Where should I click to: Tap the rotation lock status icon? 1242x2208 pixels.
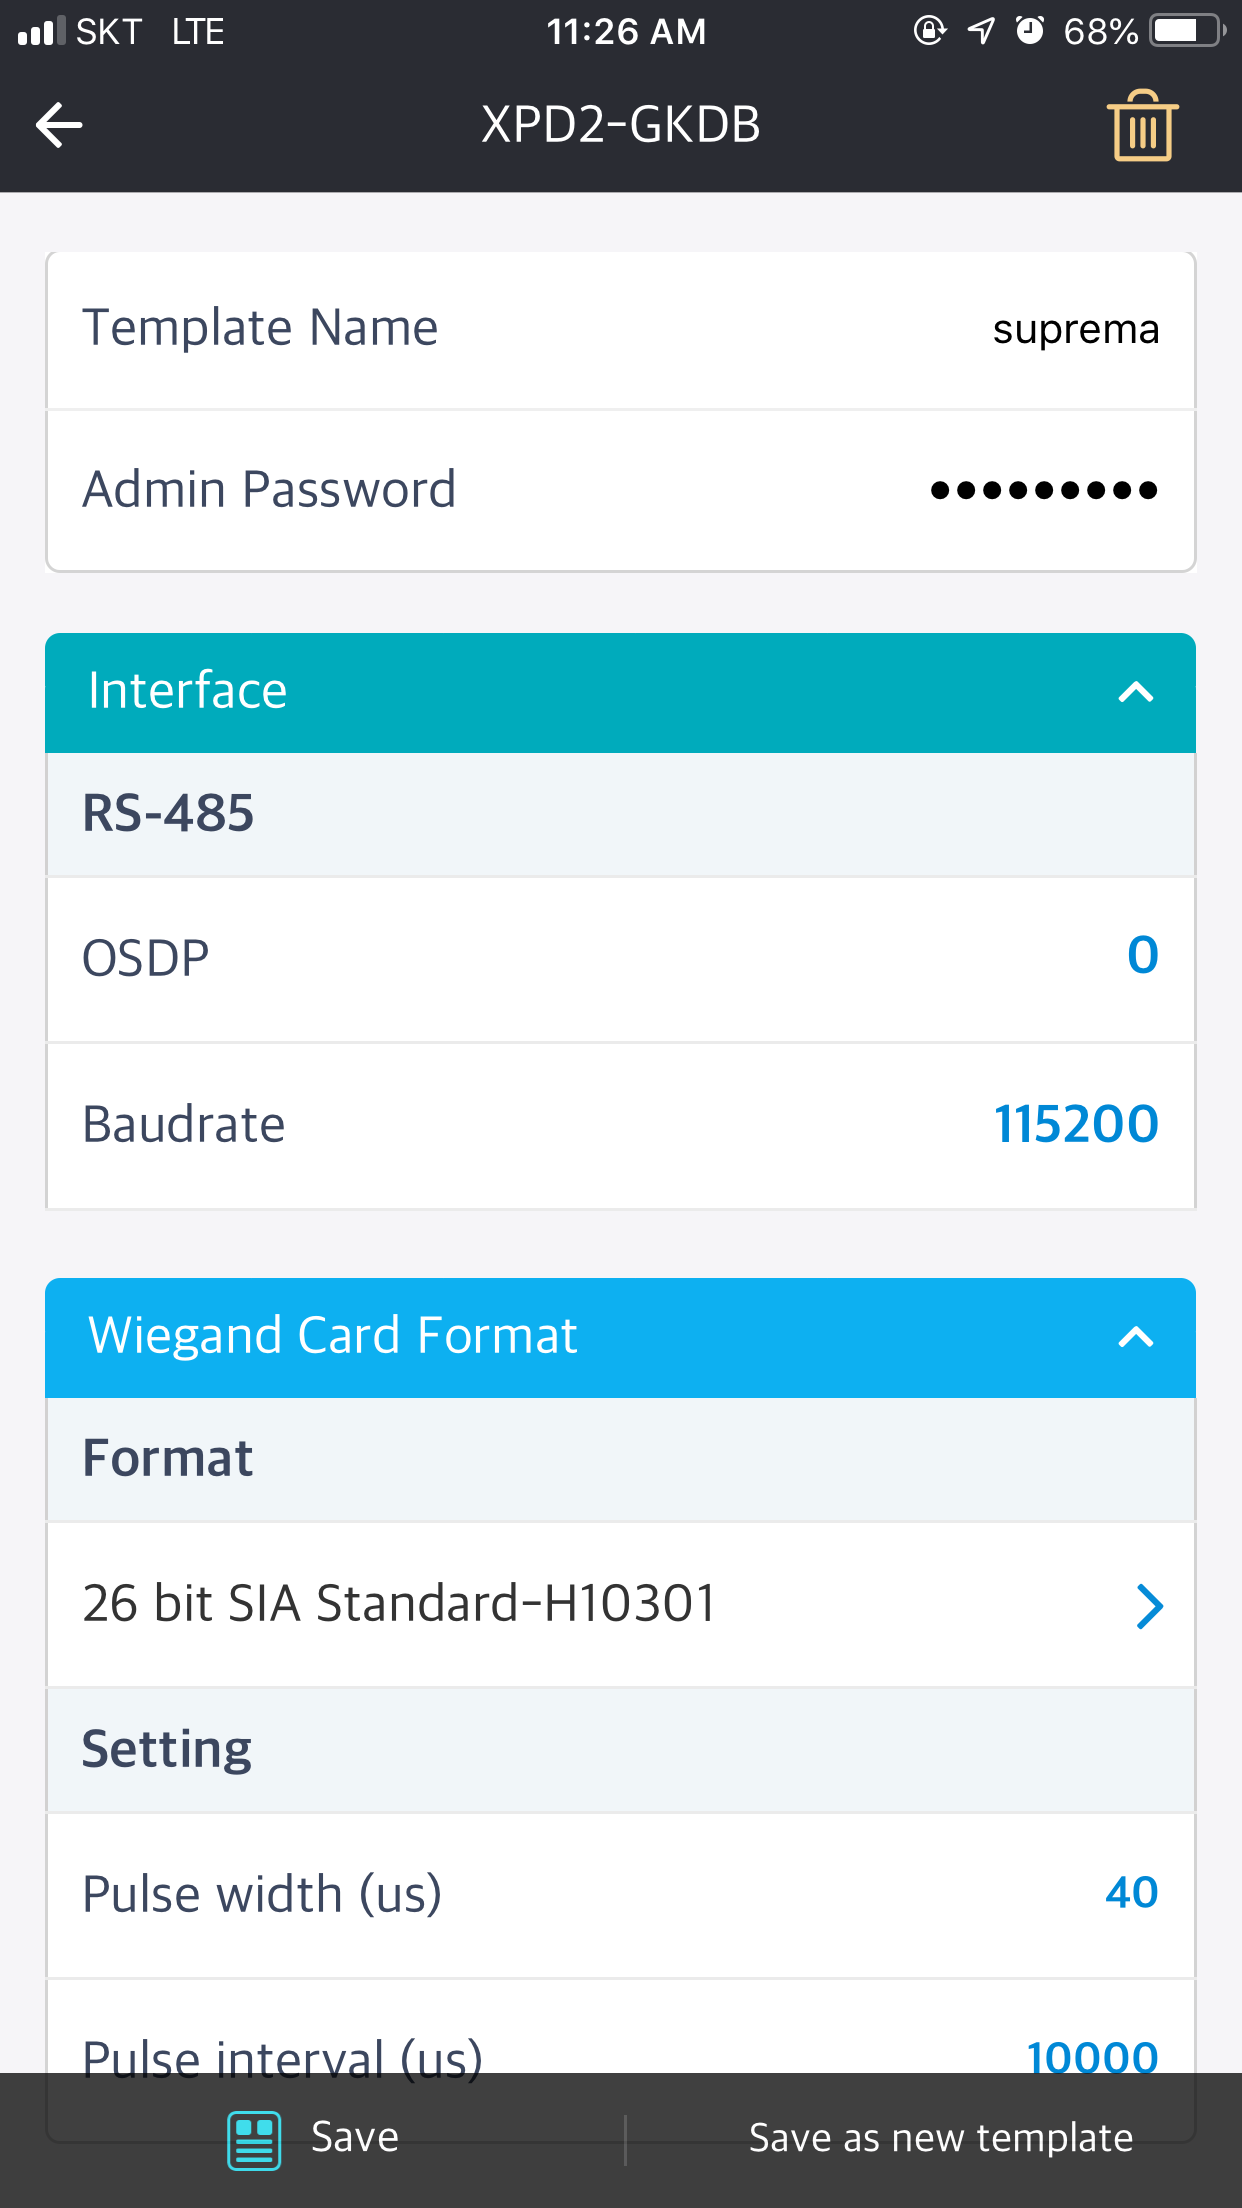point(929,31)
